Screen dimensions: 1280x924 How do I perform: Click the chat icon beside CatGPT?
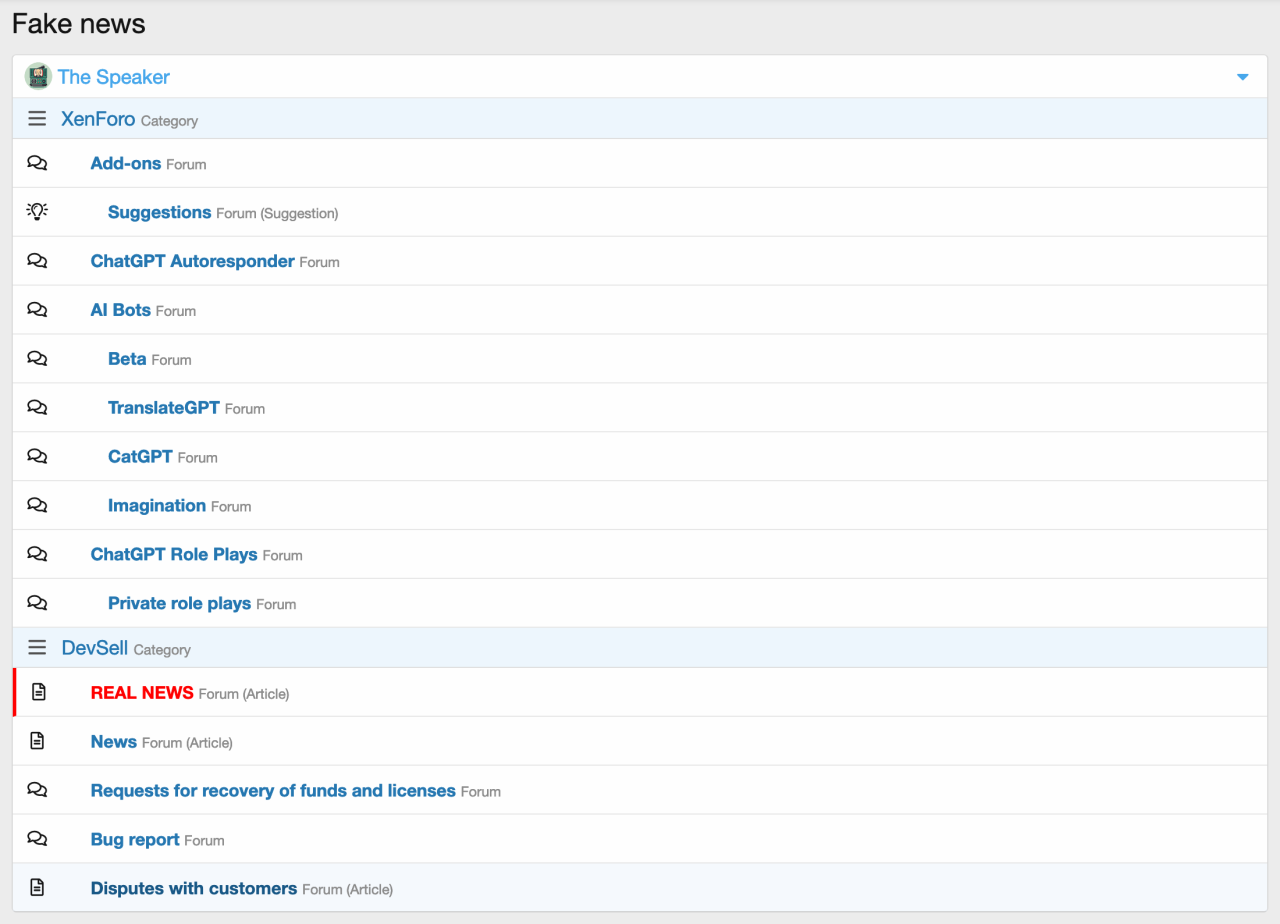click(x=37, y=456)
